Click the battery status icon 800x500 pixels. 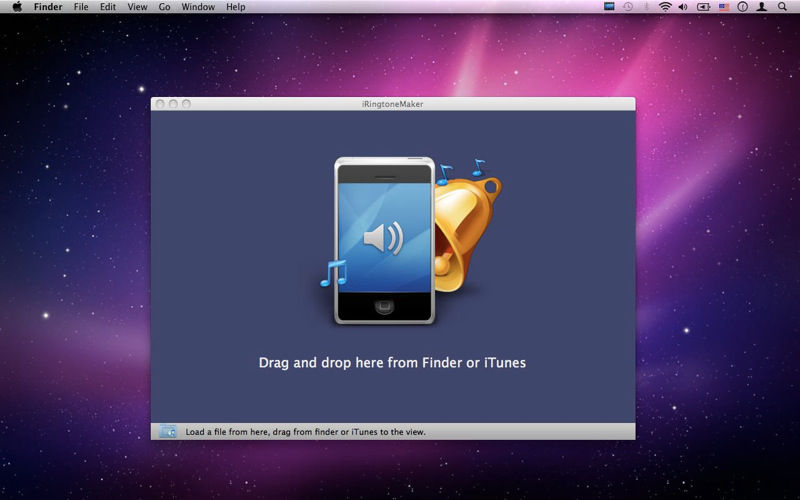coord(704,7)
